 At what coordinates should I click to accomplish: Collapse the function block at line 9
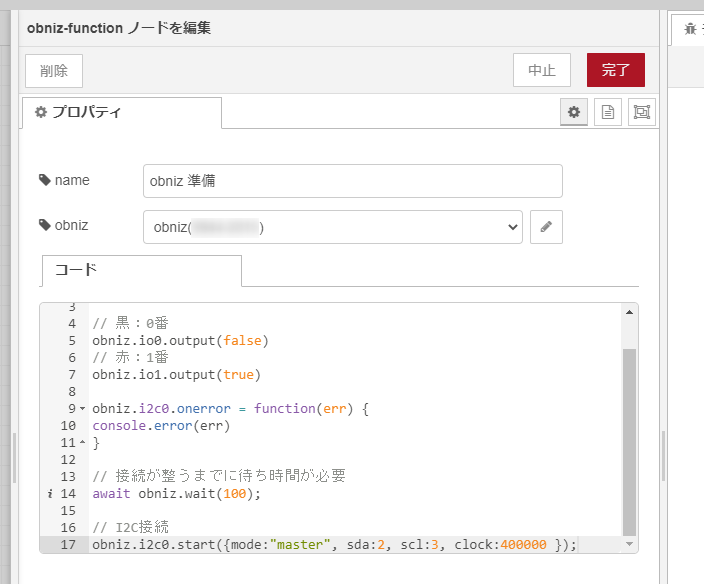[82, 409]
